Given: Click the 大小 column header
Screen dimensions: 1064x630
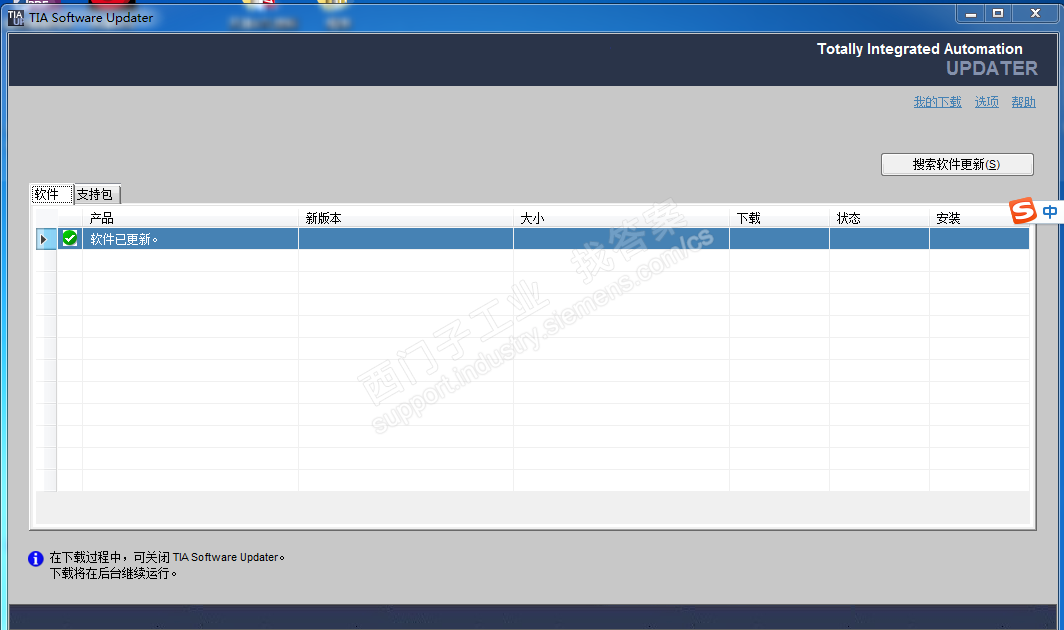Looking at the screenshot, I should pos(621,218).
